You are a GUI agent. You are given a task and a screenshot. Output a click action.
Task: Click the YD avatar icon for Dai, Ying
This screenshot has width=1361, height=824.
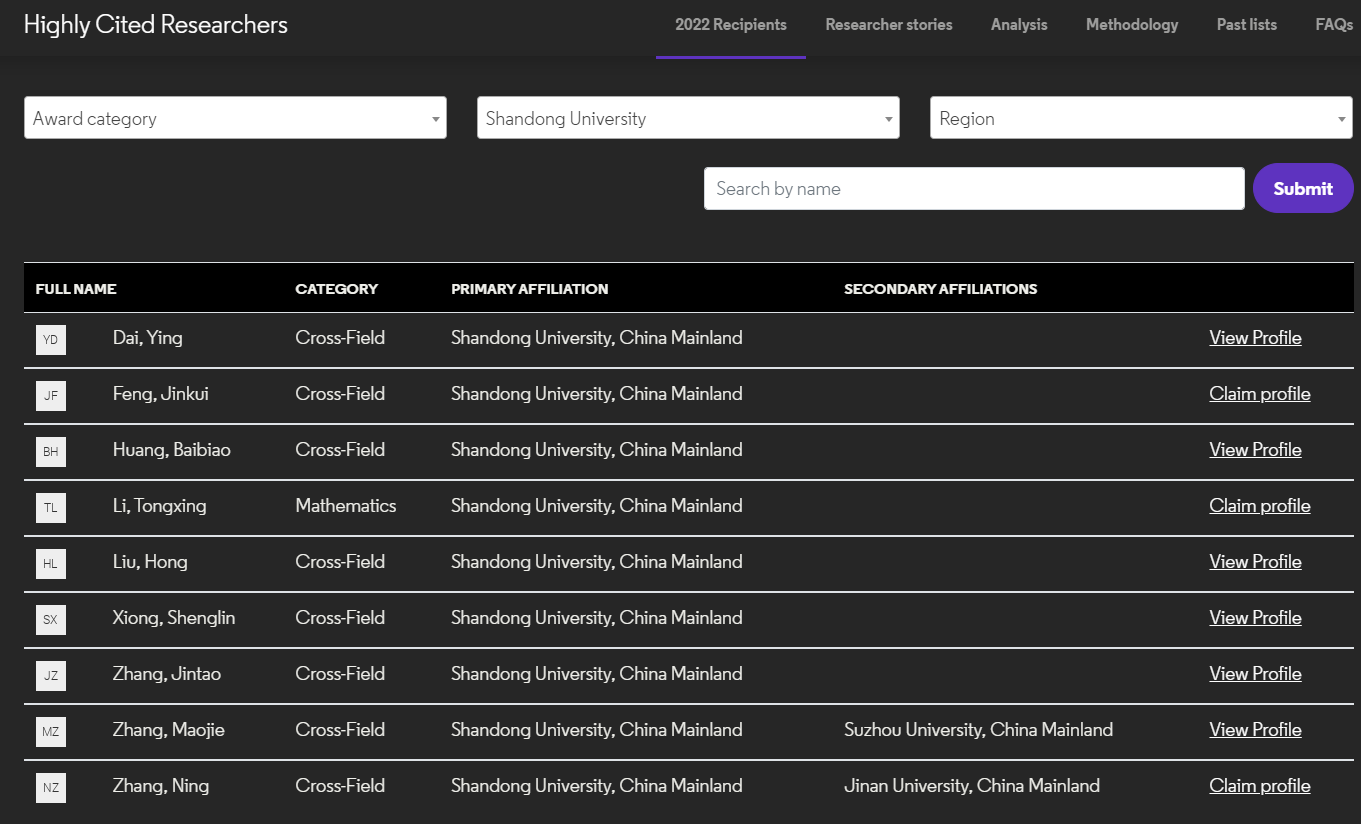[x=50, y=340]
